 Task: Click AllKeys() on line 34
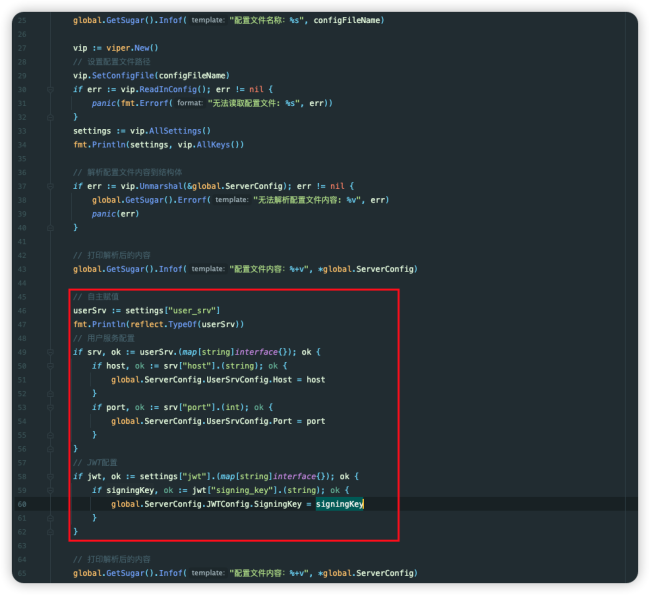(x=217, y=145)
